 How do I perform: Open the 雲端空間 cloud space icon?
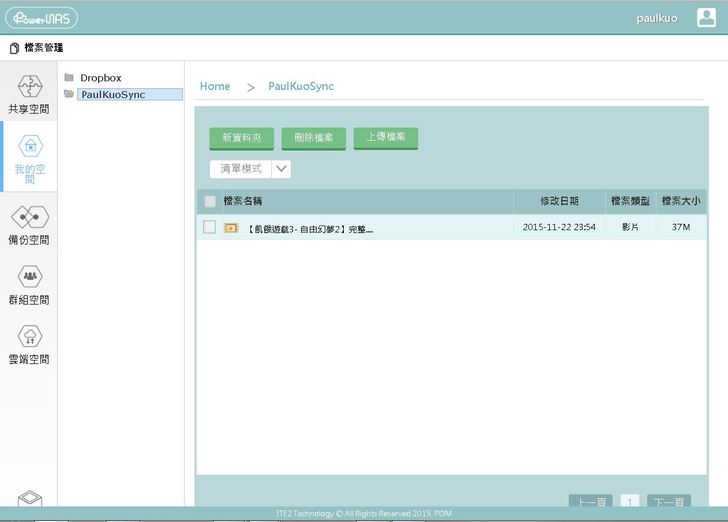29,336
